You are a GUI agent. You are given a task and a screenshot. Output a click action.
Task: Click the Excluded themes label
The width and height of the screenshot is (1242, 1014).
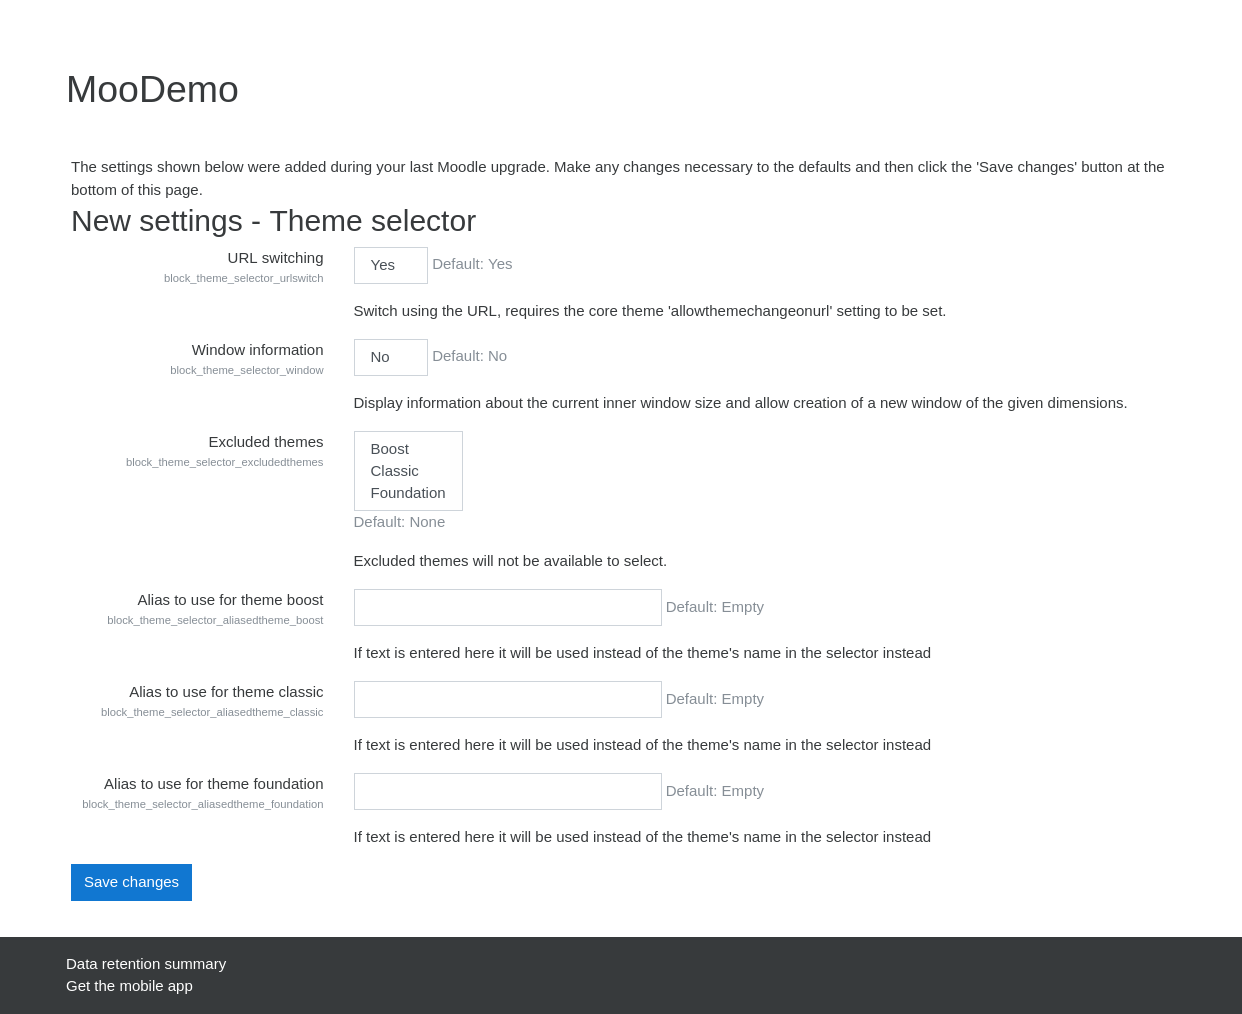265,442
